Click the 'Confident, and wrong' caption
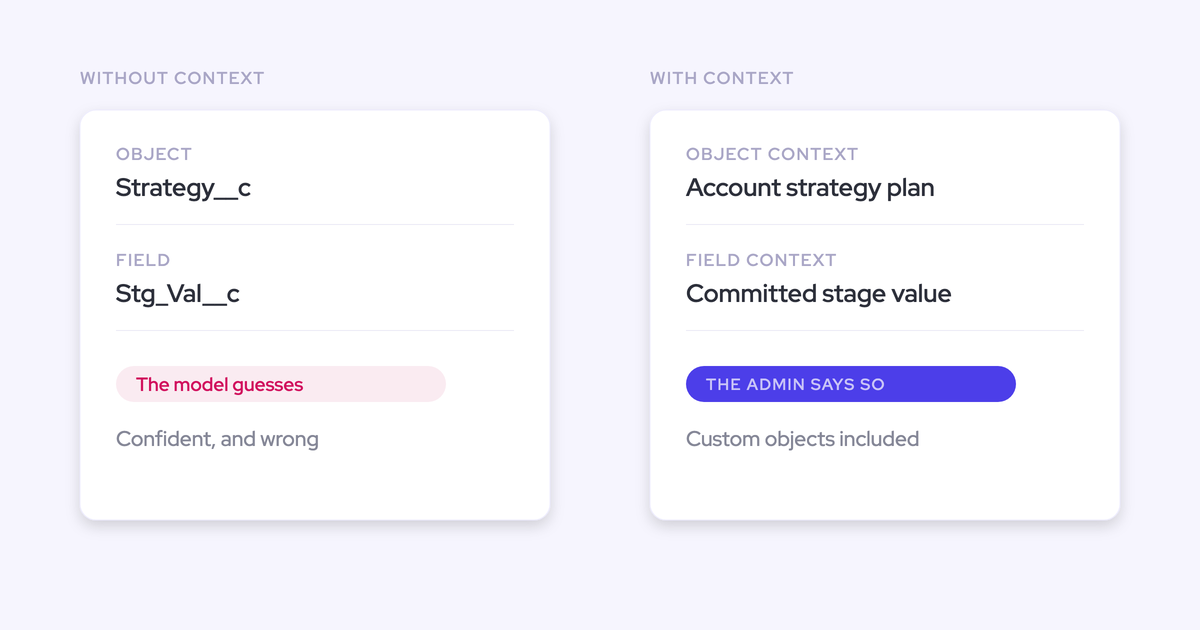The width and height of the screenshot is (1200, 630). coord(217,439)
